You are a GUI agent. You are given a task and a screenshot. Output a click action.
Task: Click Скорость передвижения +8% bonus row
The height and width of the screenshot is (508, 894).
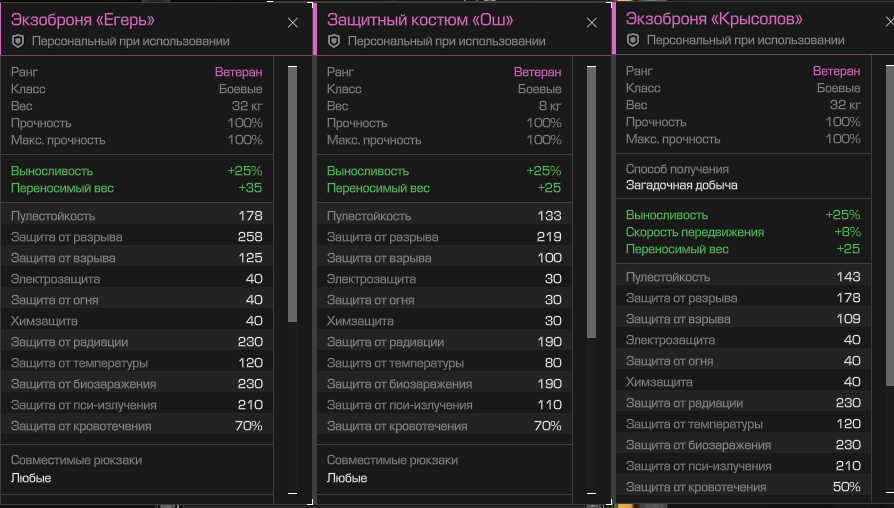tap(742, 231)
